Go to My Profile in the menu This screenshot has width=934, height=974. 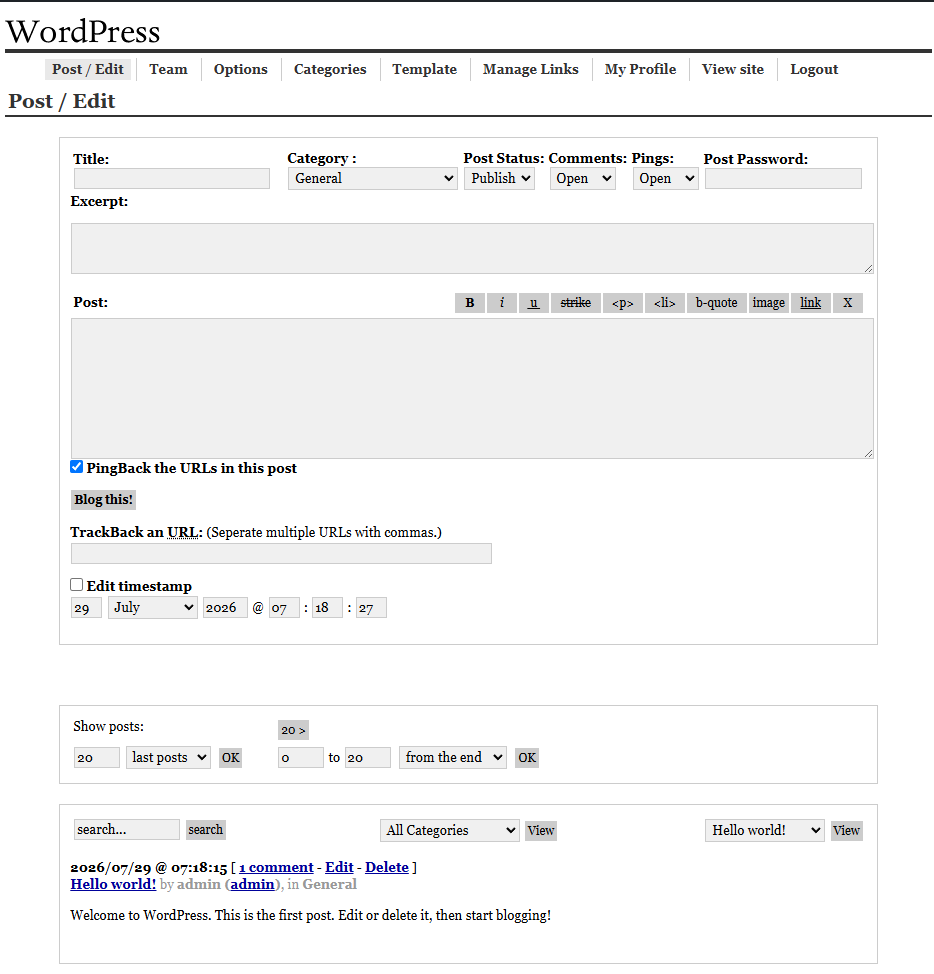pos(640,69)
